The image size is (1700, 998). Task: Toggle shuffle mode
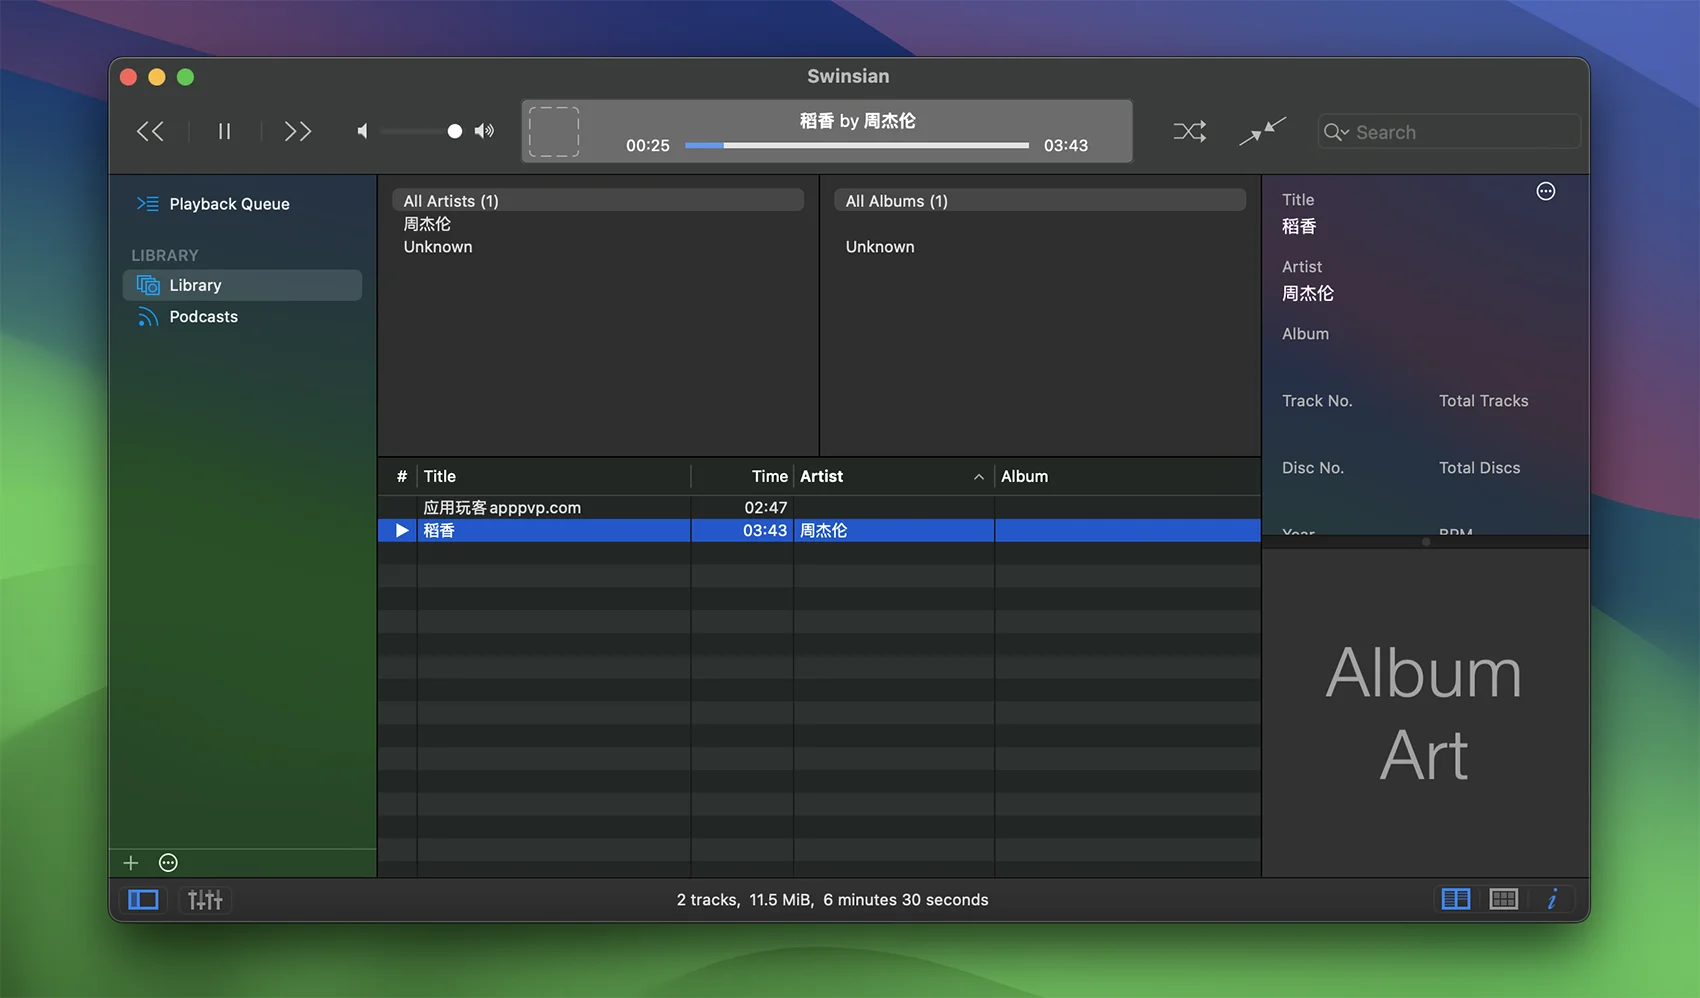pos(1189,131)
